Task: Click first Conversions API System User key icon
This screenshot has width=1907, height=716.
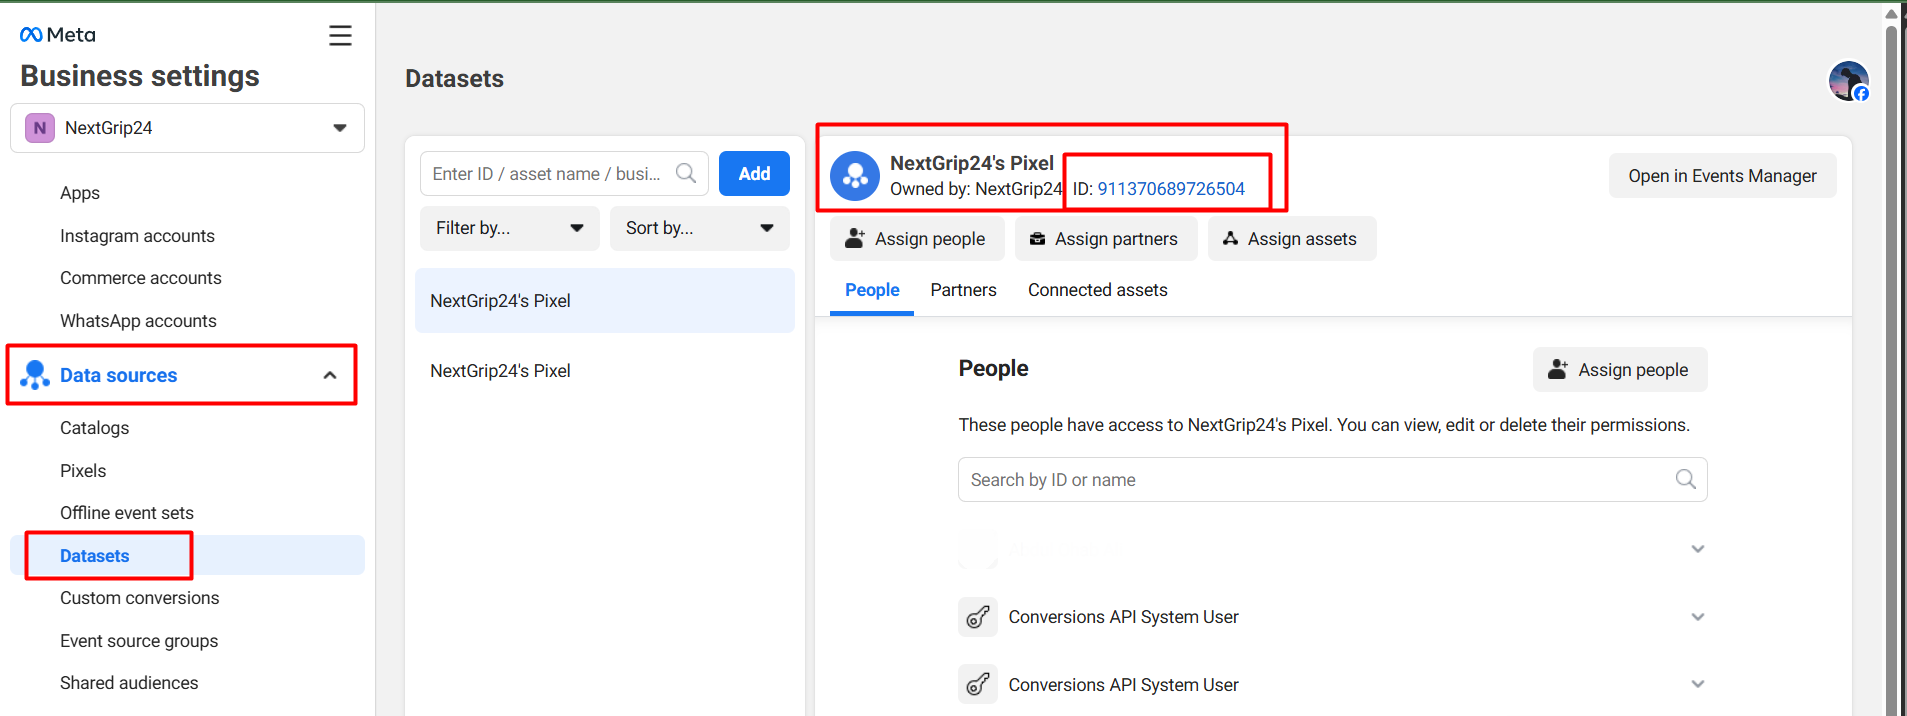Action: click(x=978, y=617)
